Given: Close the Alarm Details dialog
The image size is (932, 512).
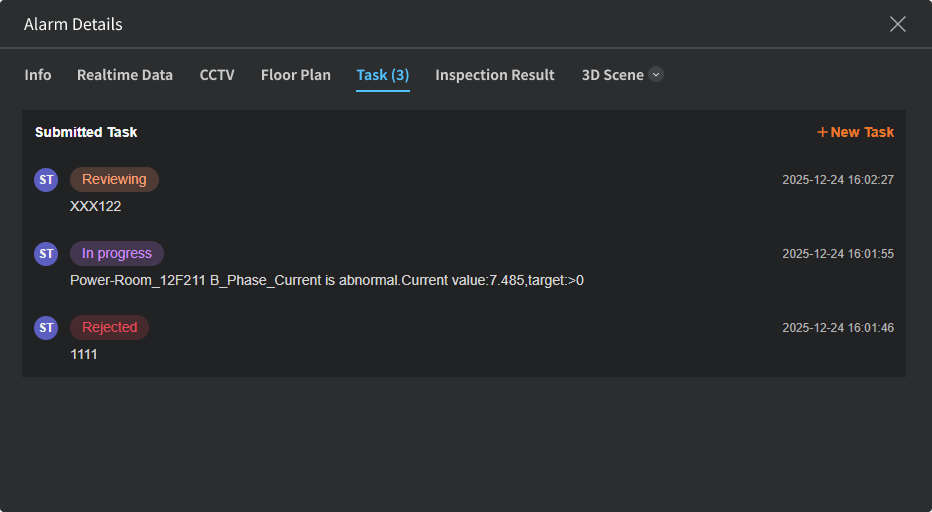Looking at the screenshot, I should (898, 24).
